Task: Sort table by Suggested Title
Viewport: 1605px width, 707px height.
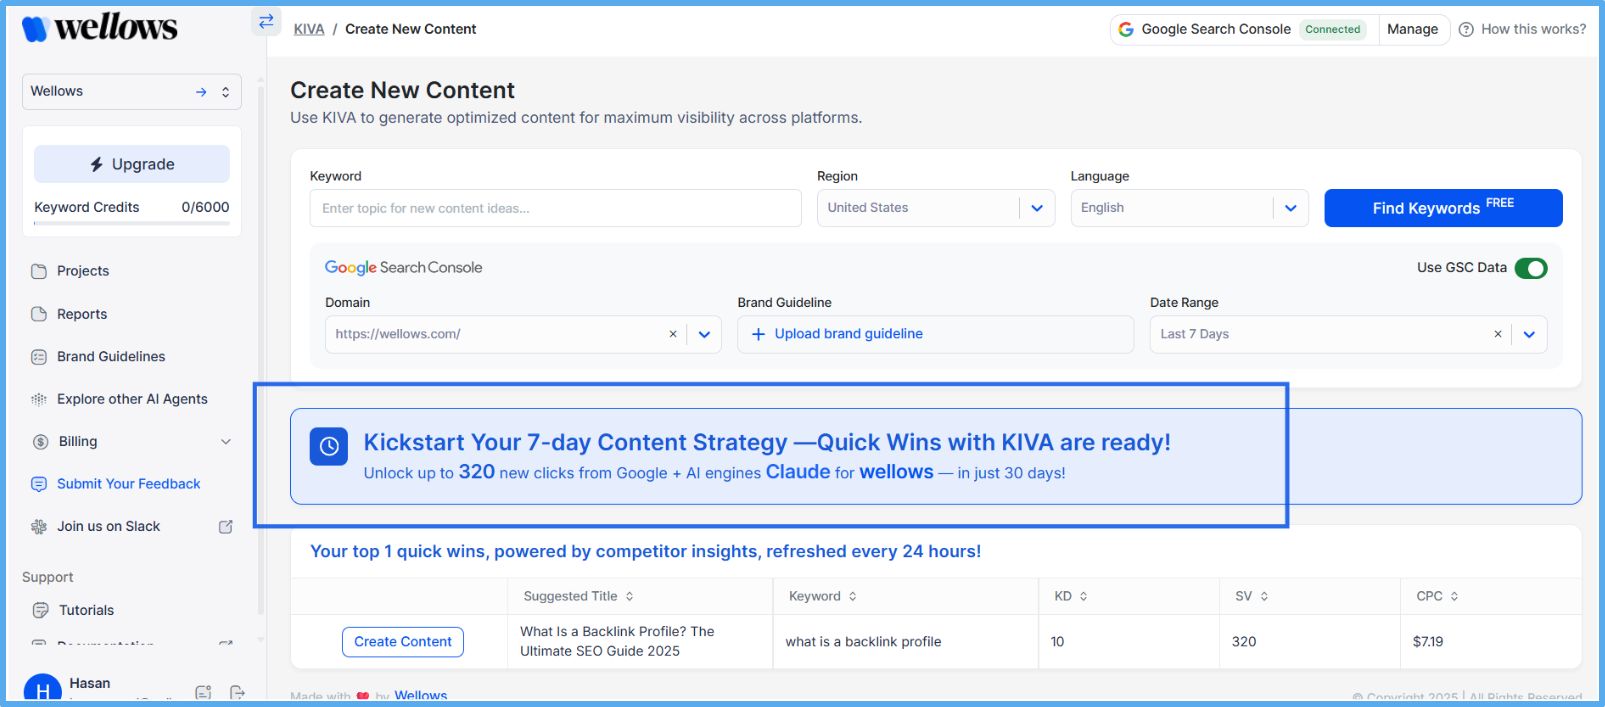Action: 629,597
